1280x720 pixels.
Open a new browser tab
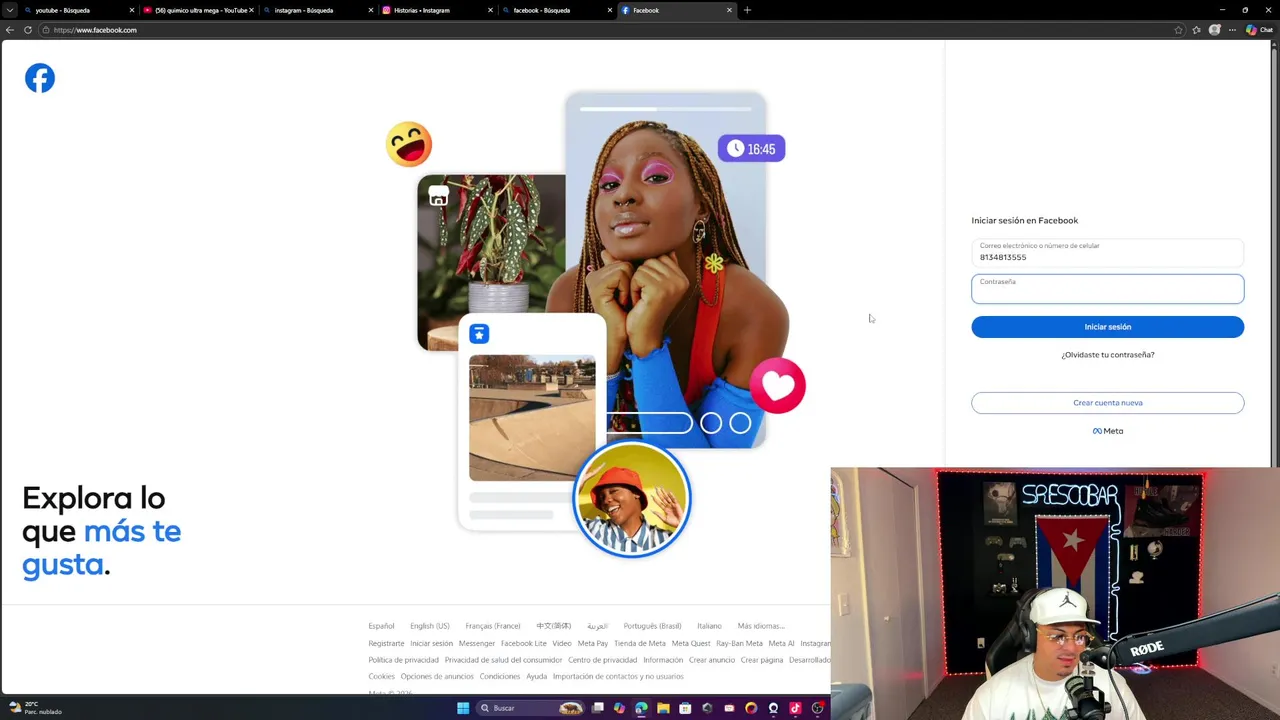pyautogui.click(x=747, y=10)
